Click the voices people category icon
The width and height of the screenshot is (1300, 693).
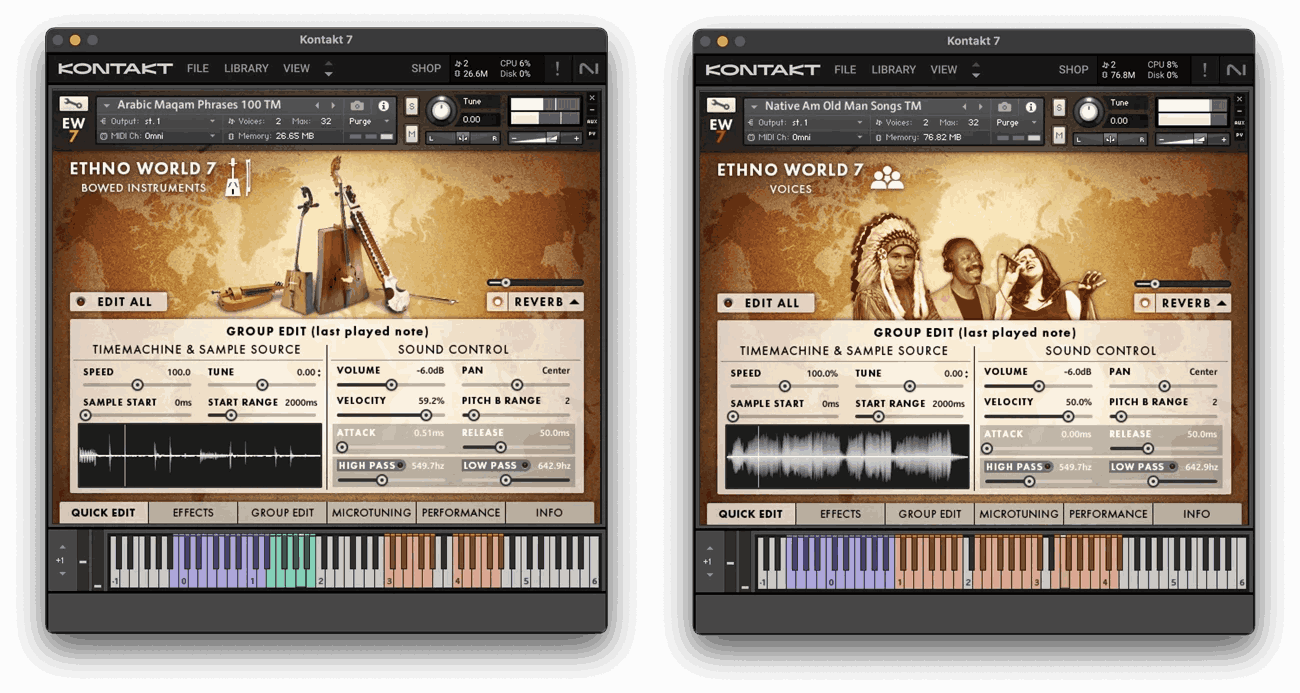(x=886, y=178)
